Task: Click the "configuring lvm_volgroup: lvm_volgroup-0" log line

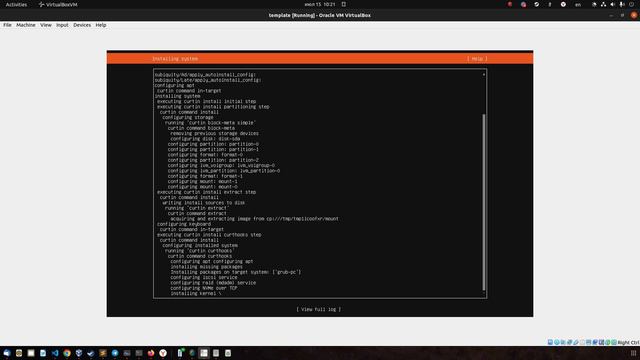Action: tap(221, 165)
